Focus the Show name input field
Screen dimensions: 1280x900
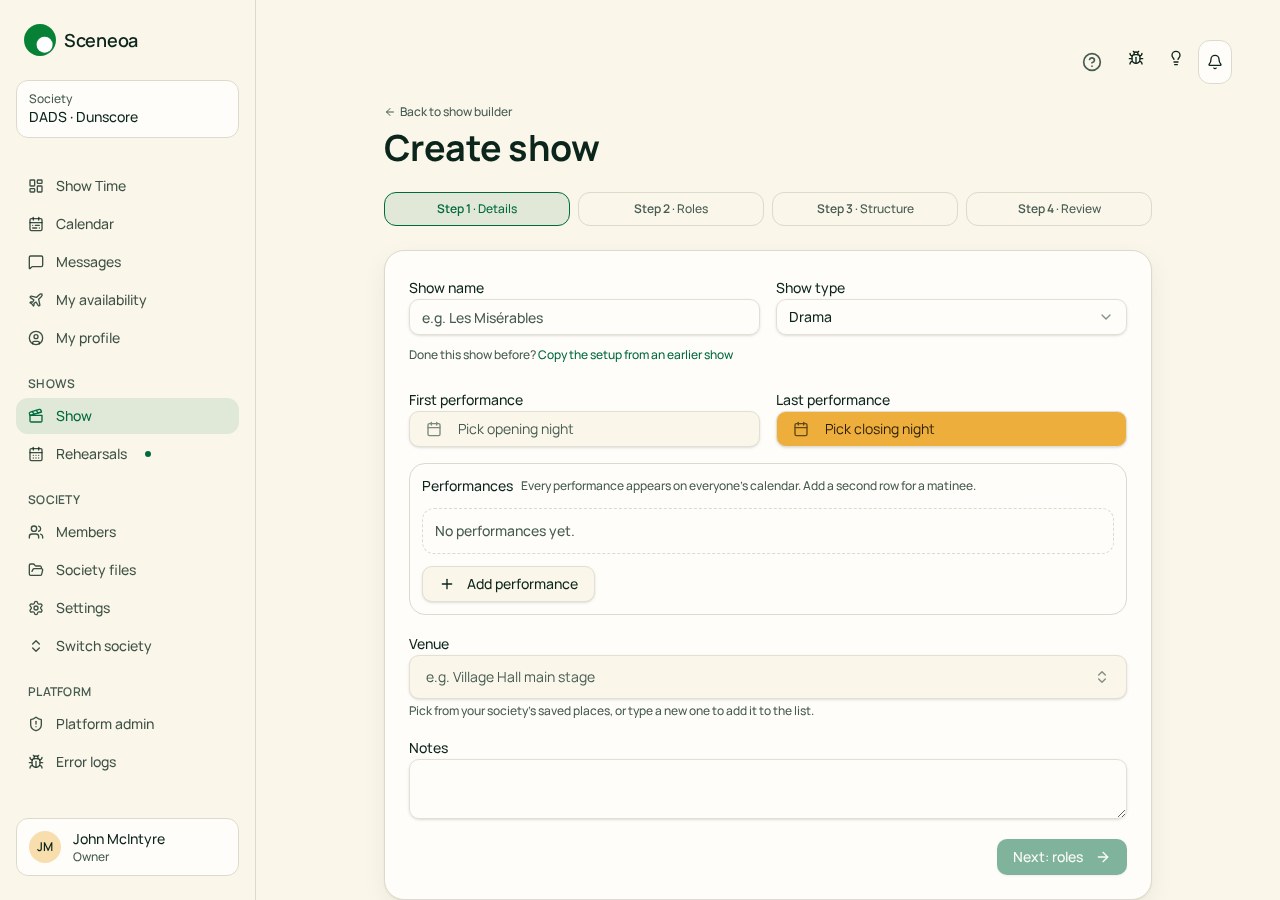[584, 317]
